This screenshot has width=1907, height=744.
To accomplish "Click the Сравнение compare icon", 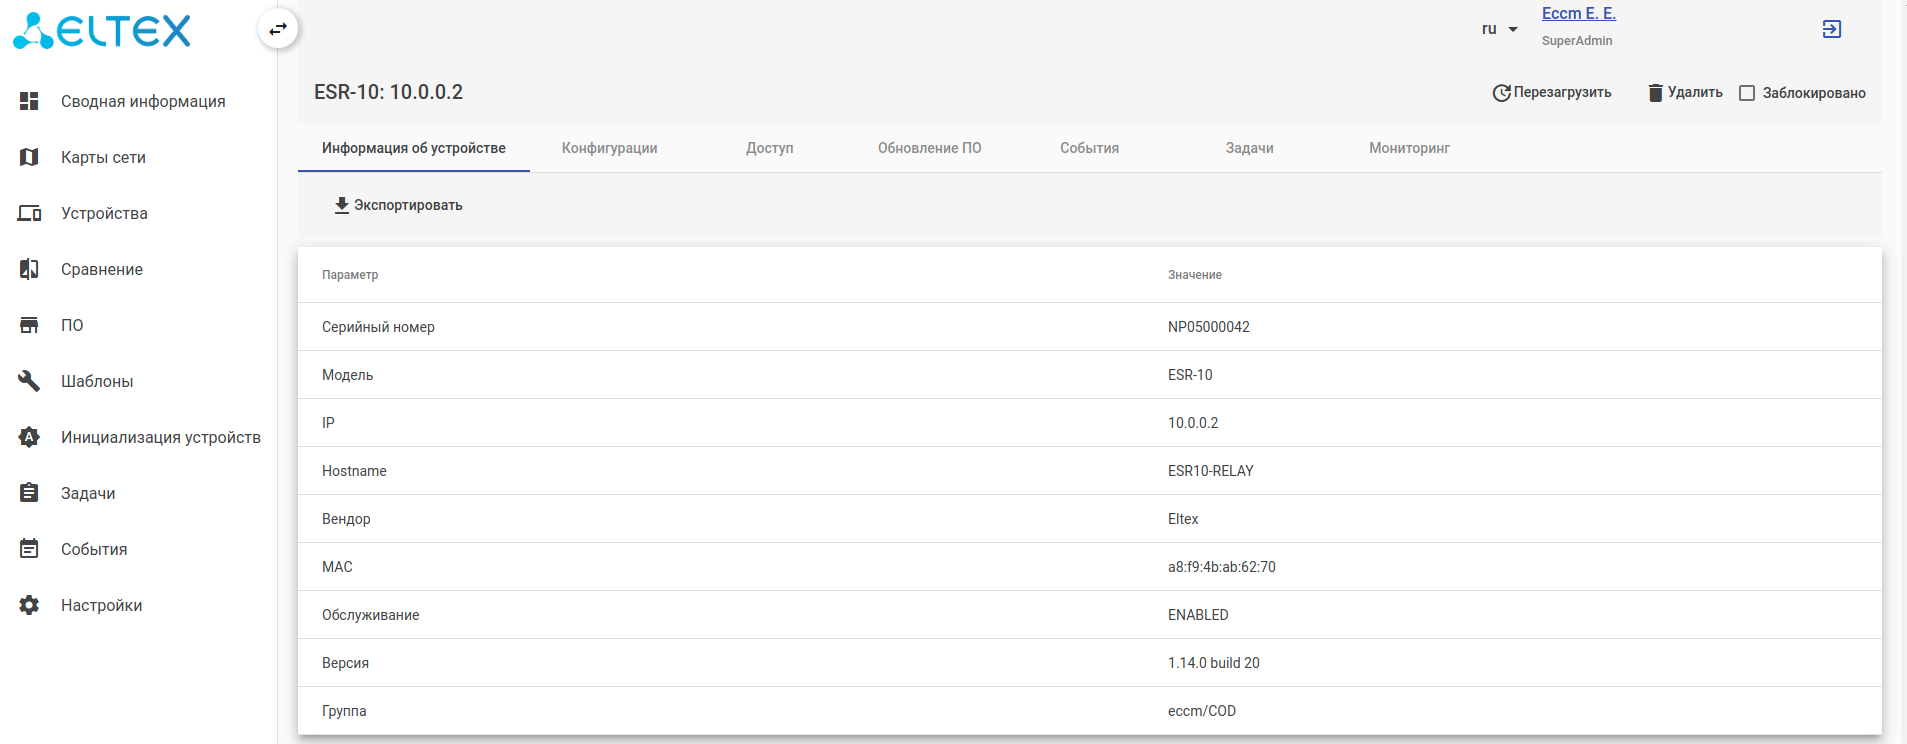I will pos(29,269).
